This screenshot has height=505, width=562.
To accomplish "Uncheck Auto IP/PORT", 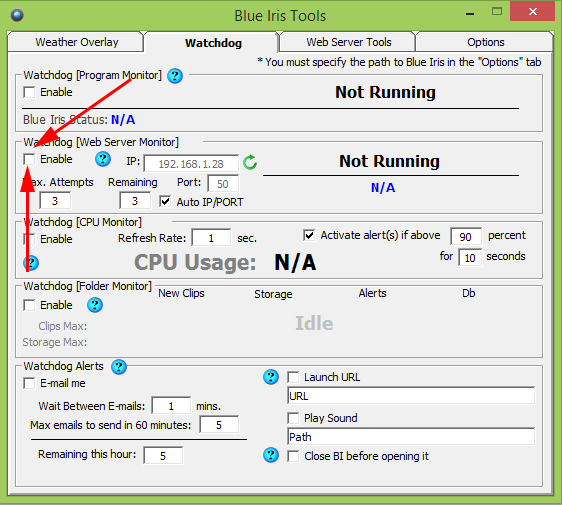I will (165, 202).
